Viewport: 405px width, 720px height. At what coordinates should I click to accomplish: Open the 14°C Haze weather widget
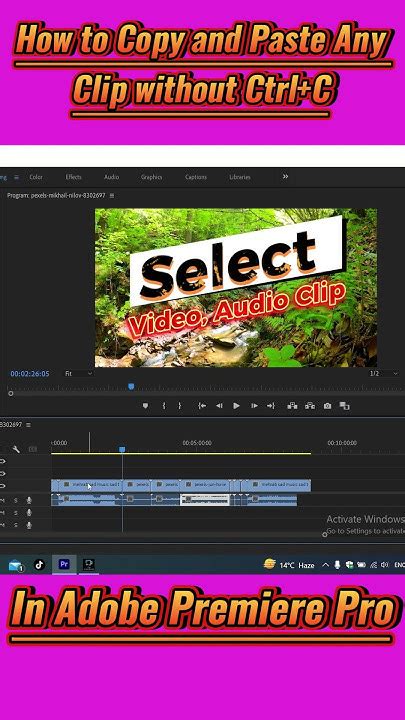(x=289, y=565)
